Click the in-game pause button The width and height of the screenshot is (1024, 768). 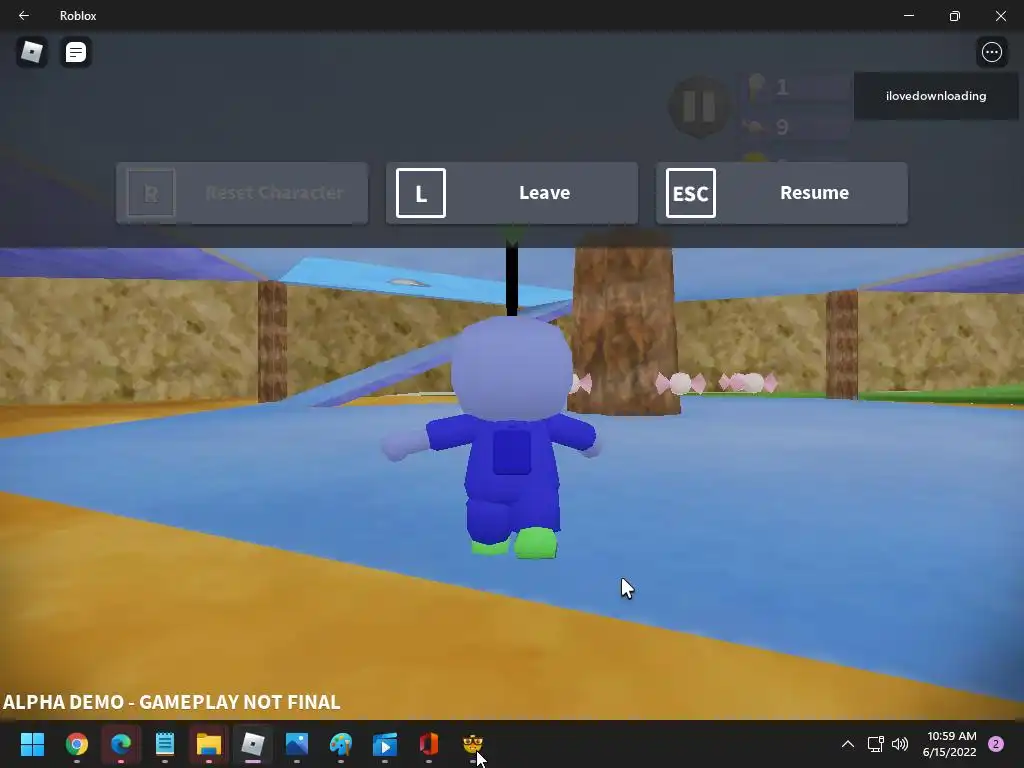699,106
